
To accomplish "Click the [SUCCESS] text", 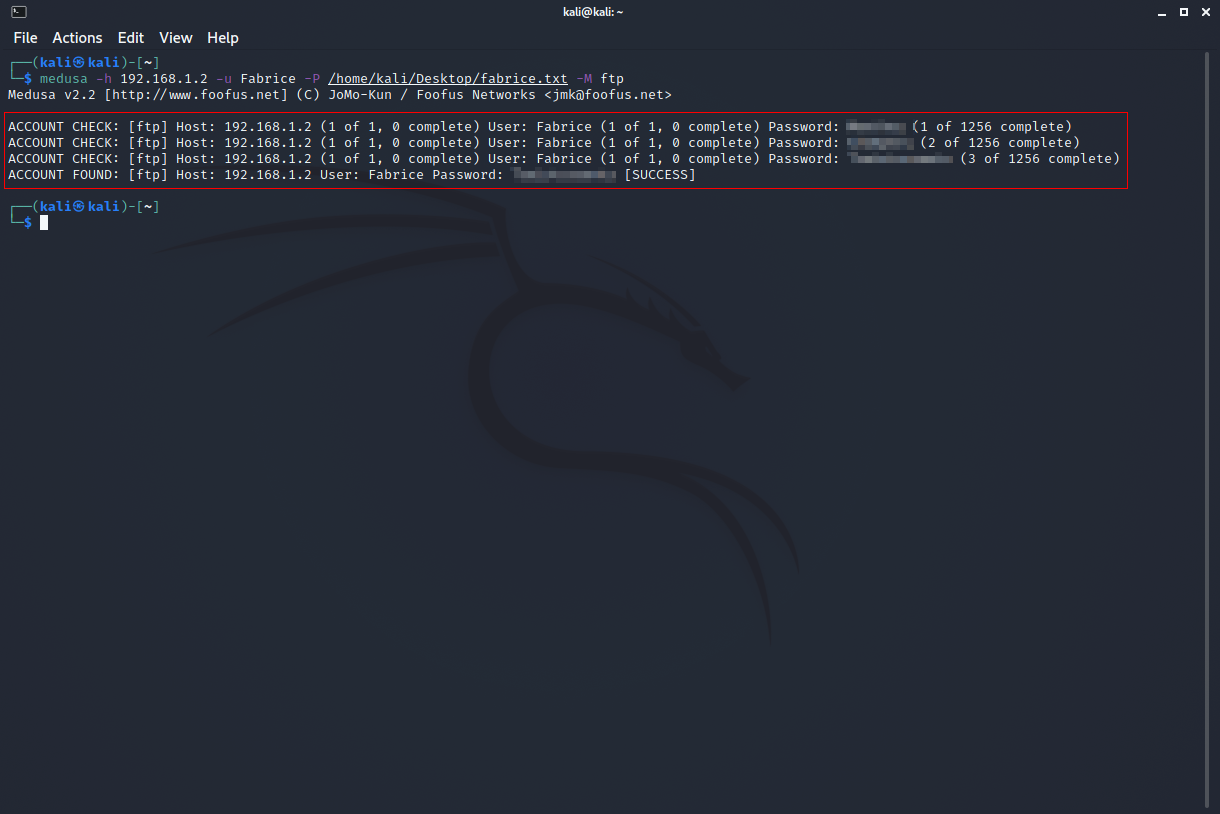I will pyautogui.click(x=660, y=174).
